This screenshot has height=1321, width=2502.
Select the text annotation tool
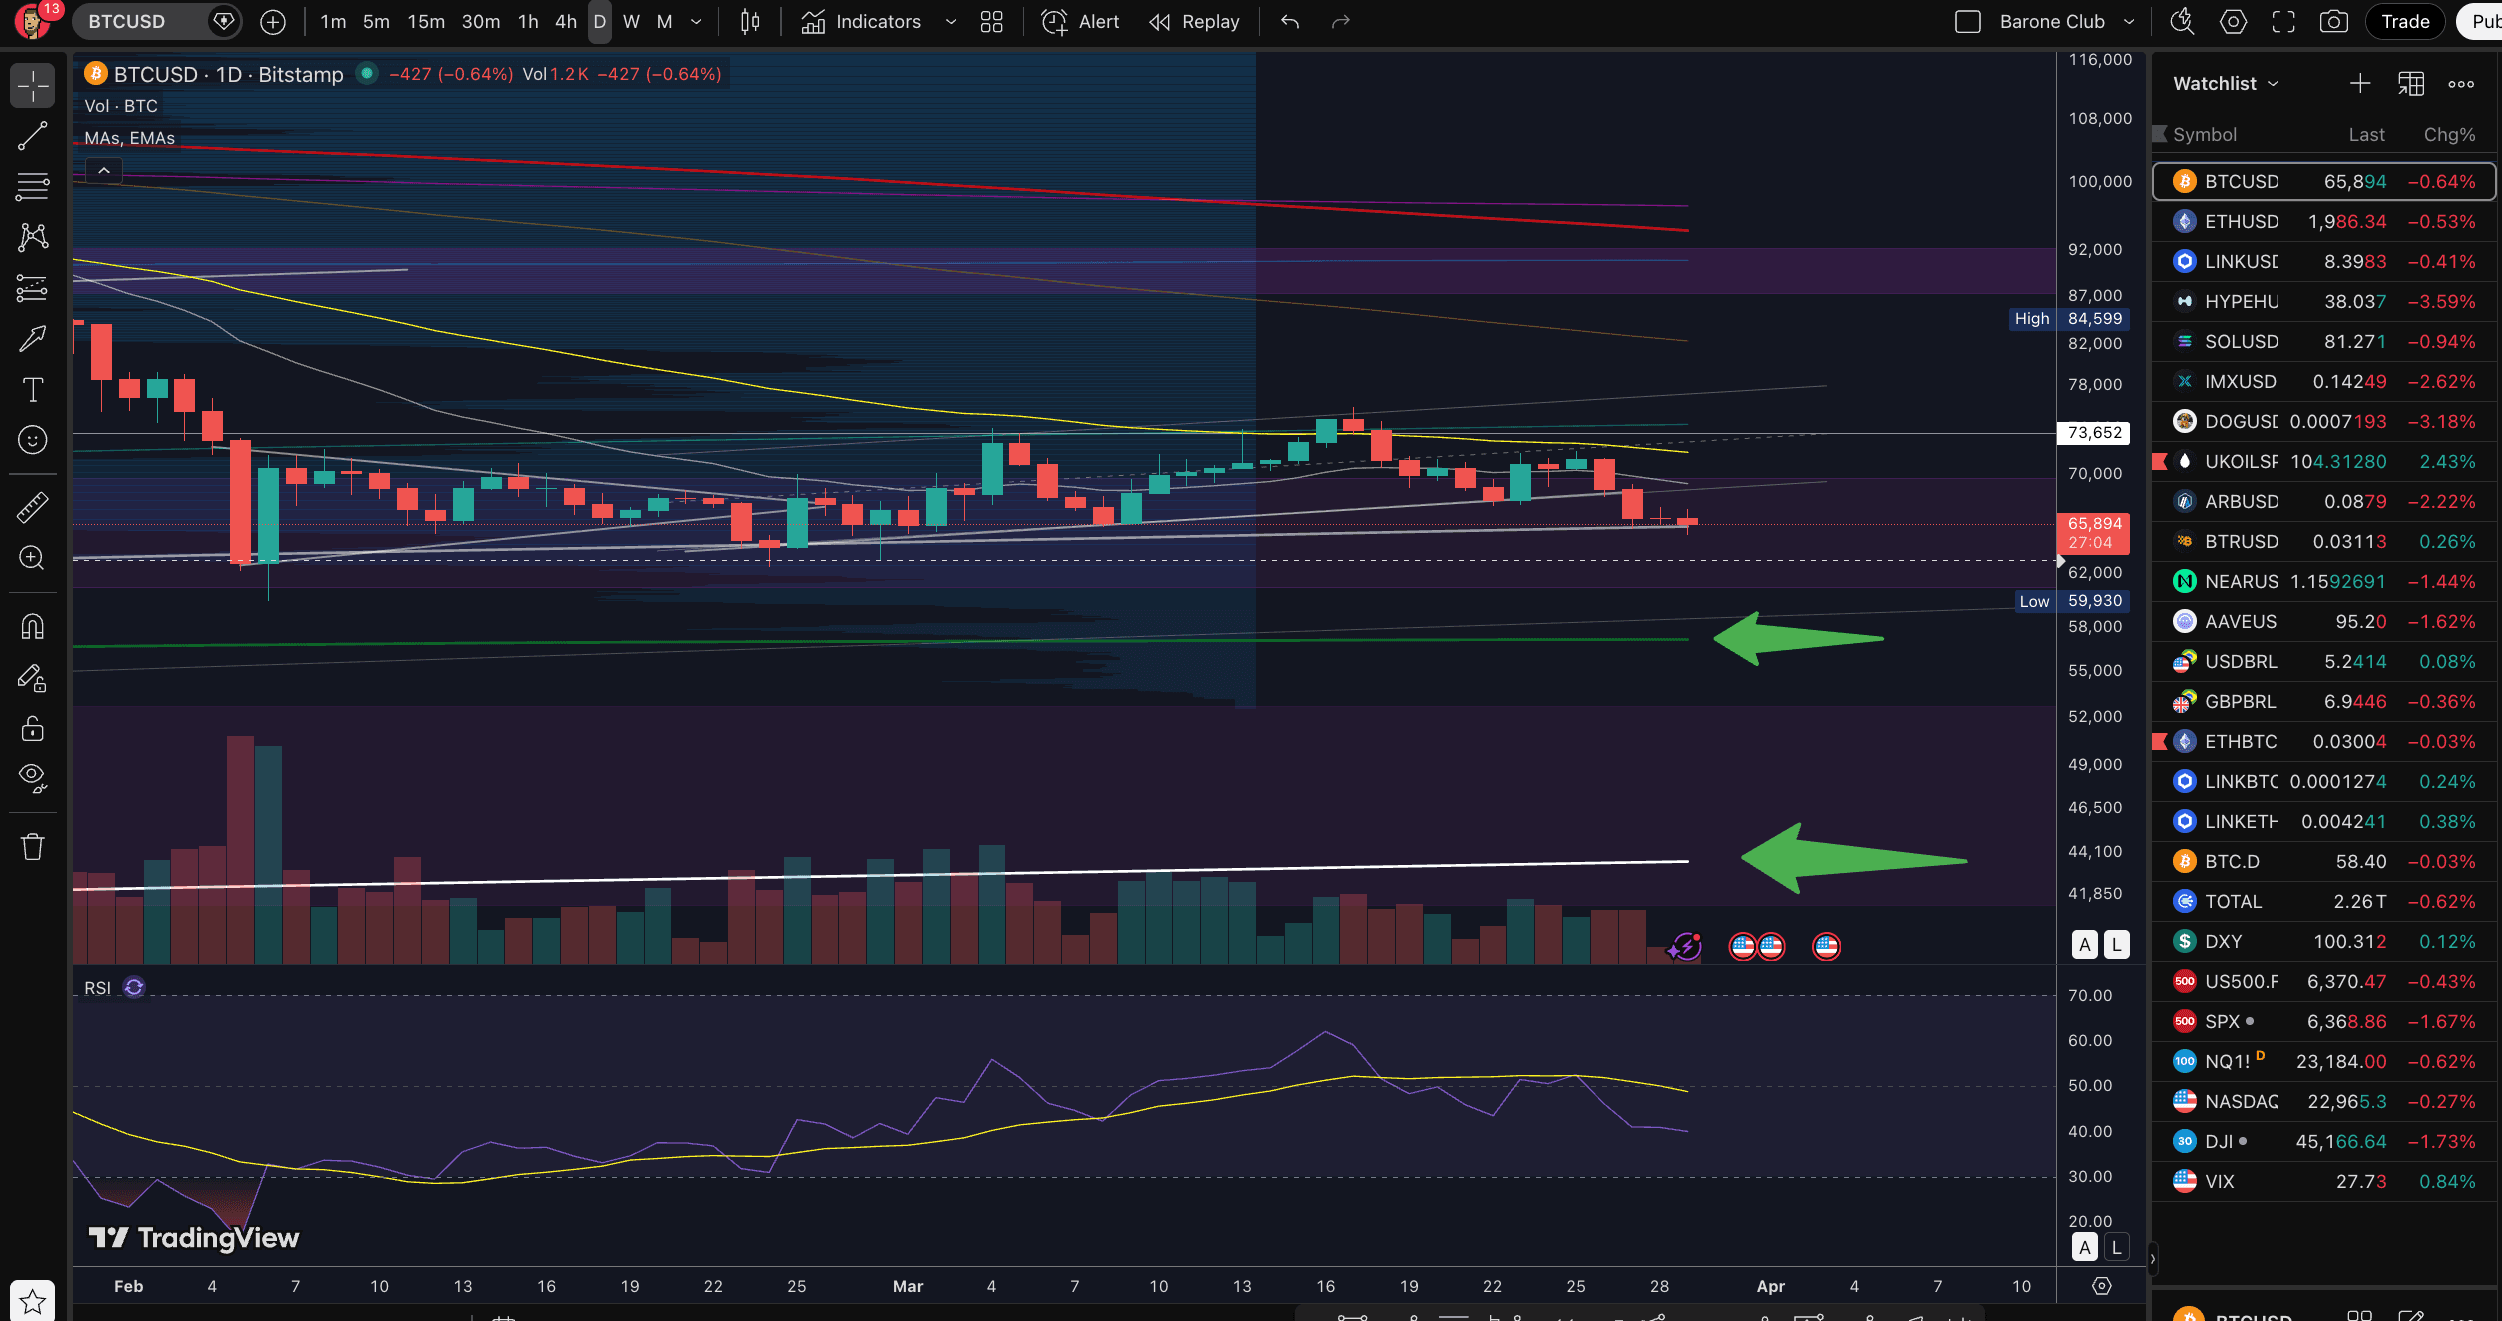coord(33,390)
